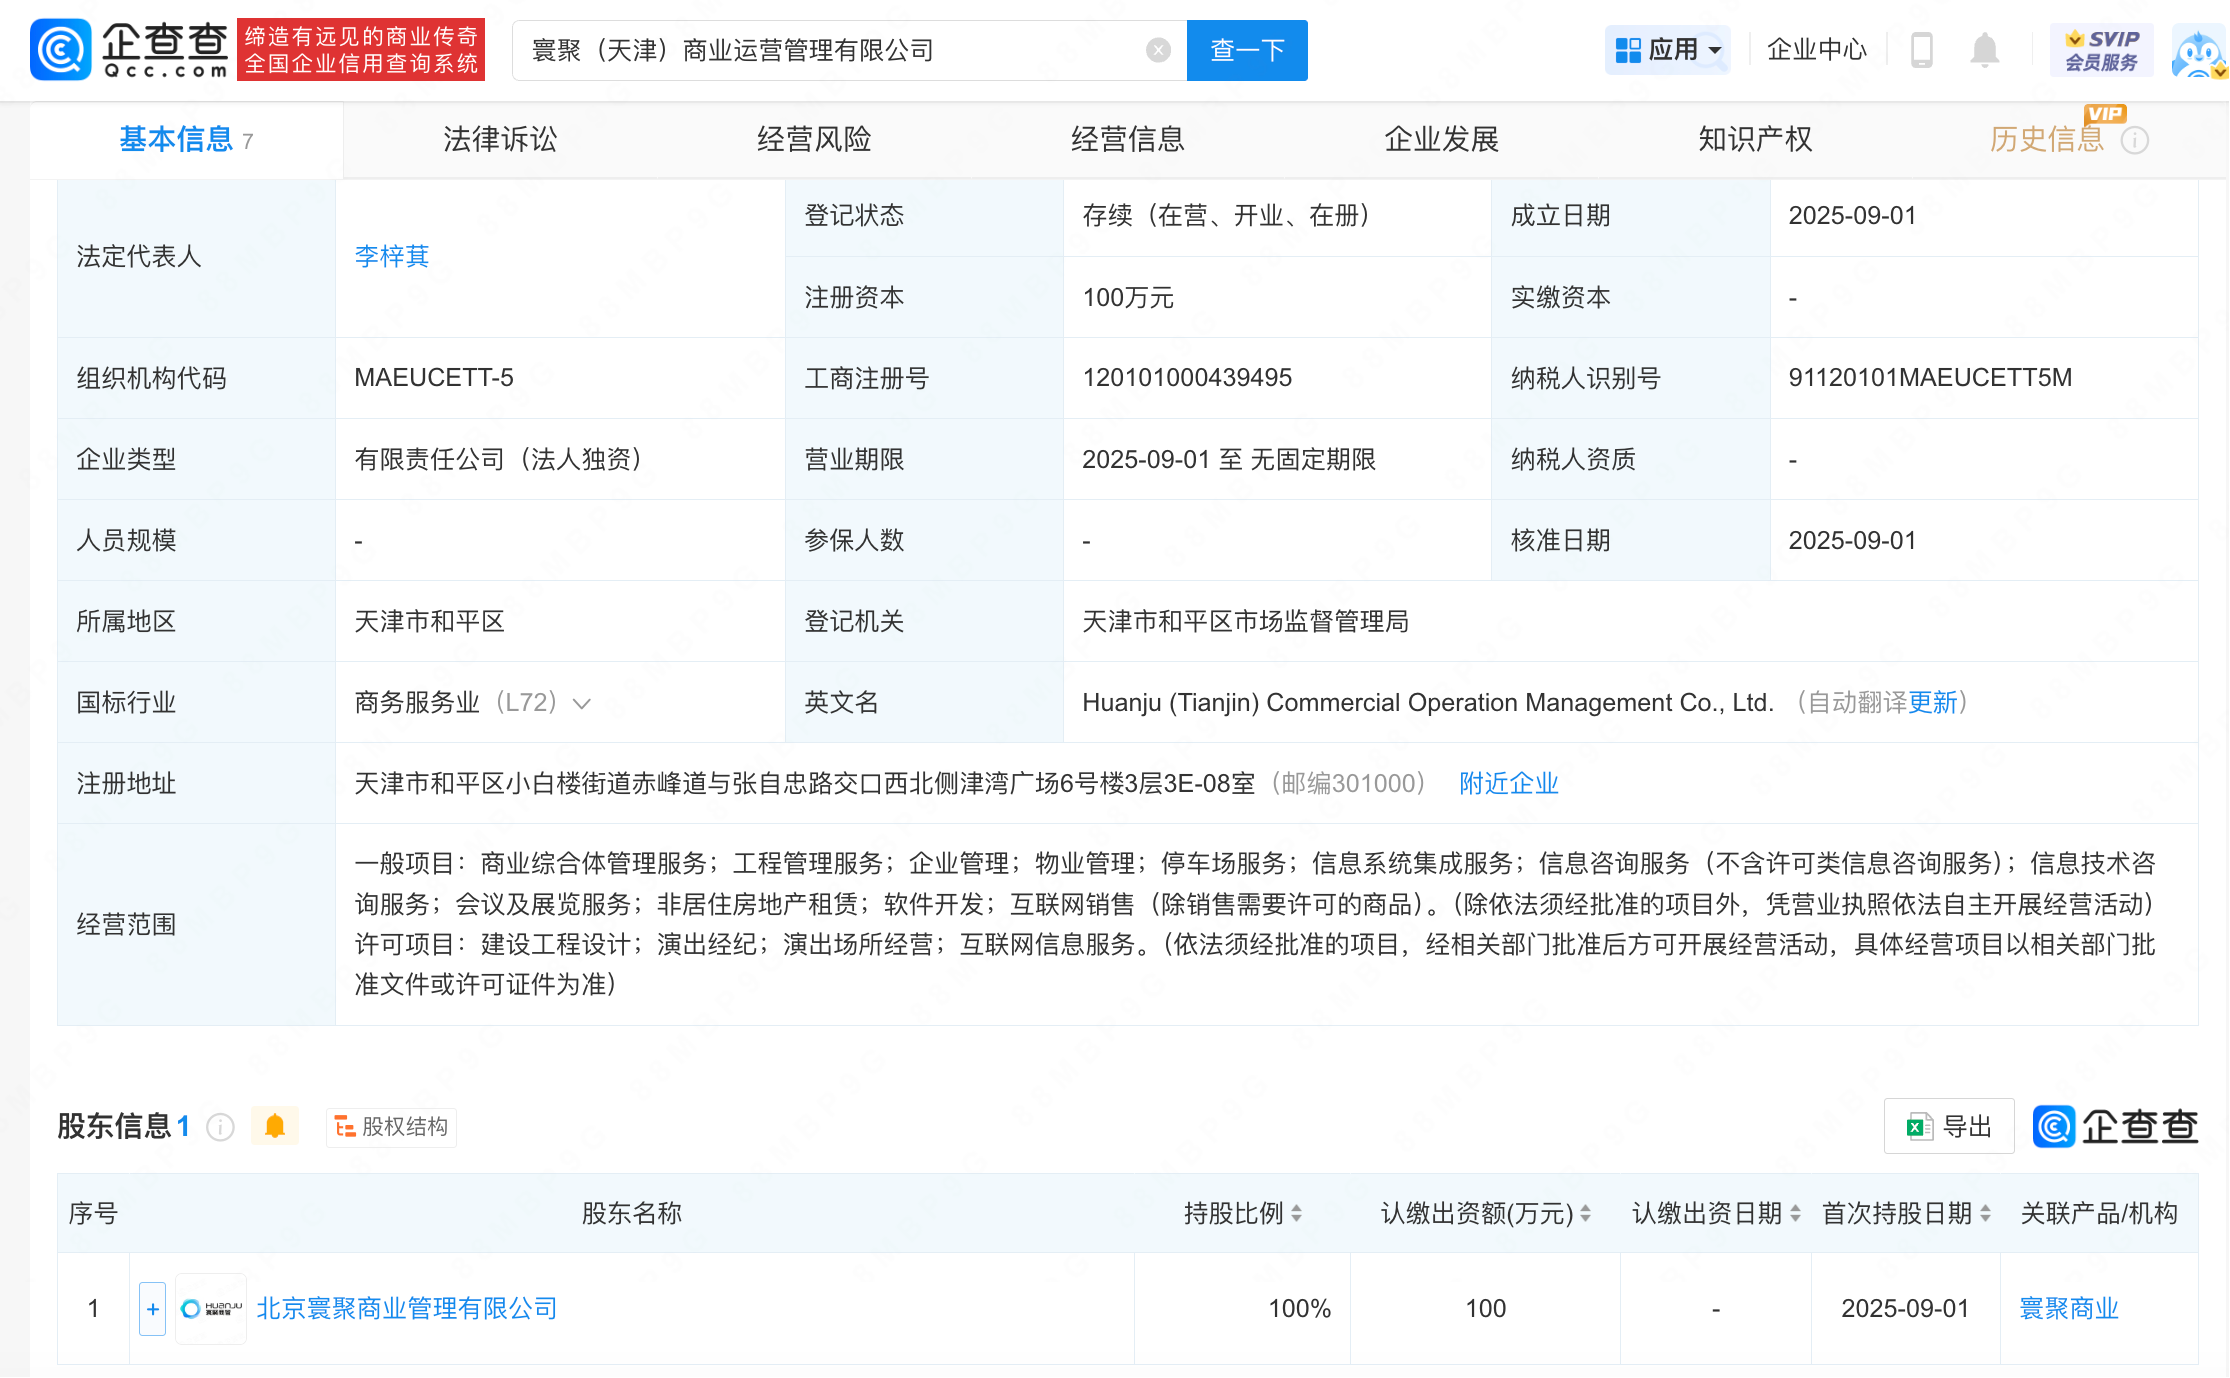
Task: Open the 应用 apps dropdown
Action: pyautogui.click(x=1668, y=49)
